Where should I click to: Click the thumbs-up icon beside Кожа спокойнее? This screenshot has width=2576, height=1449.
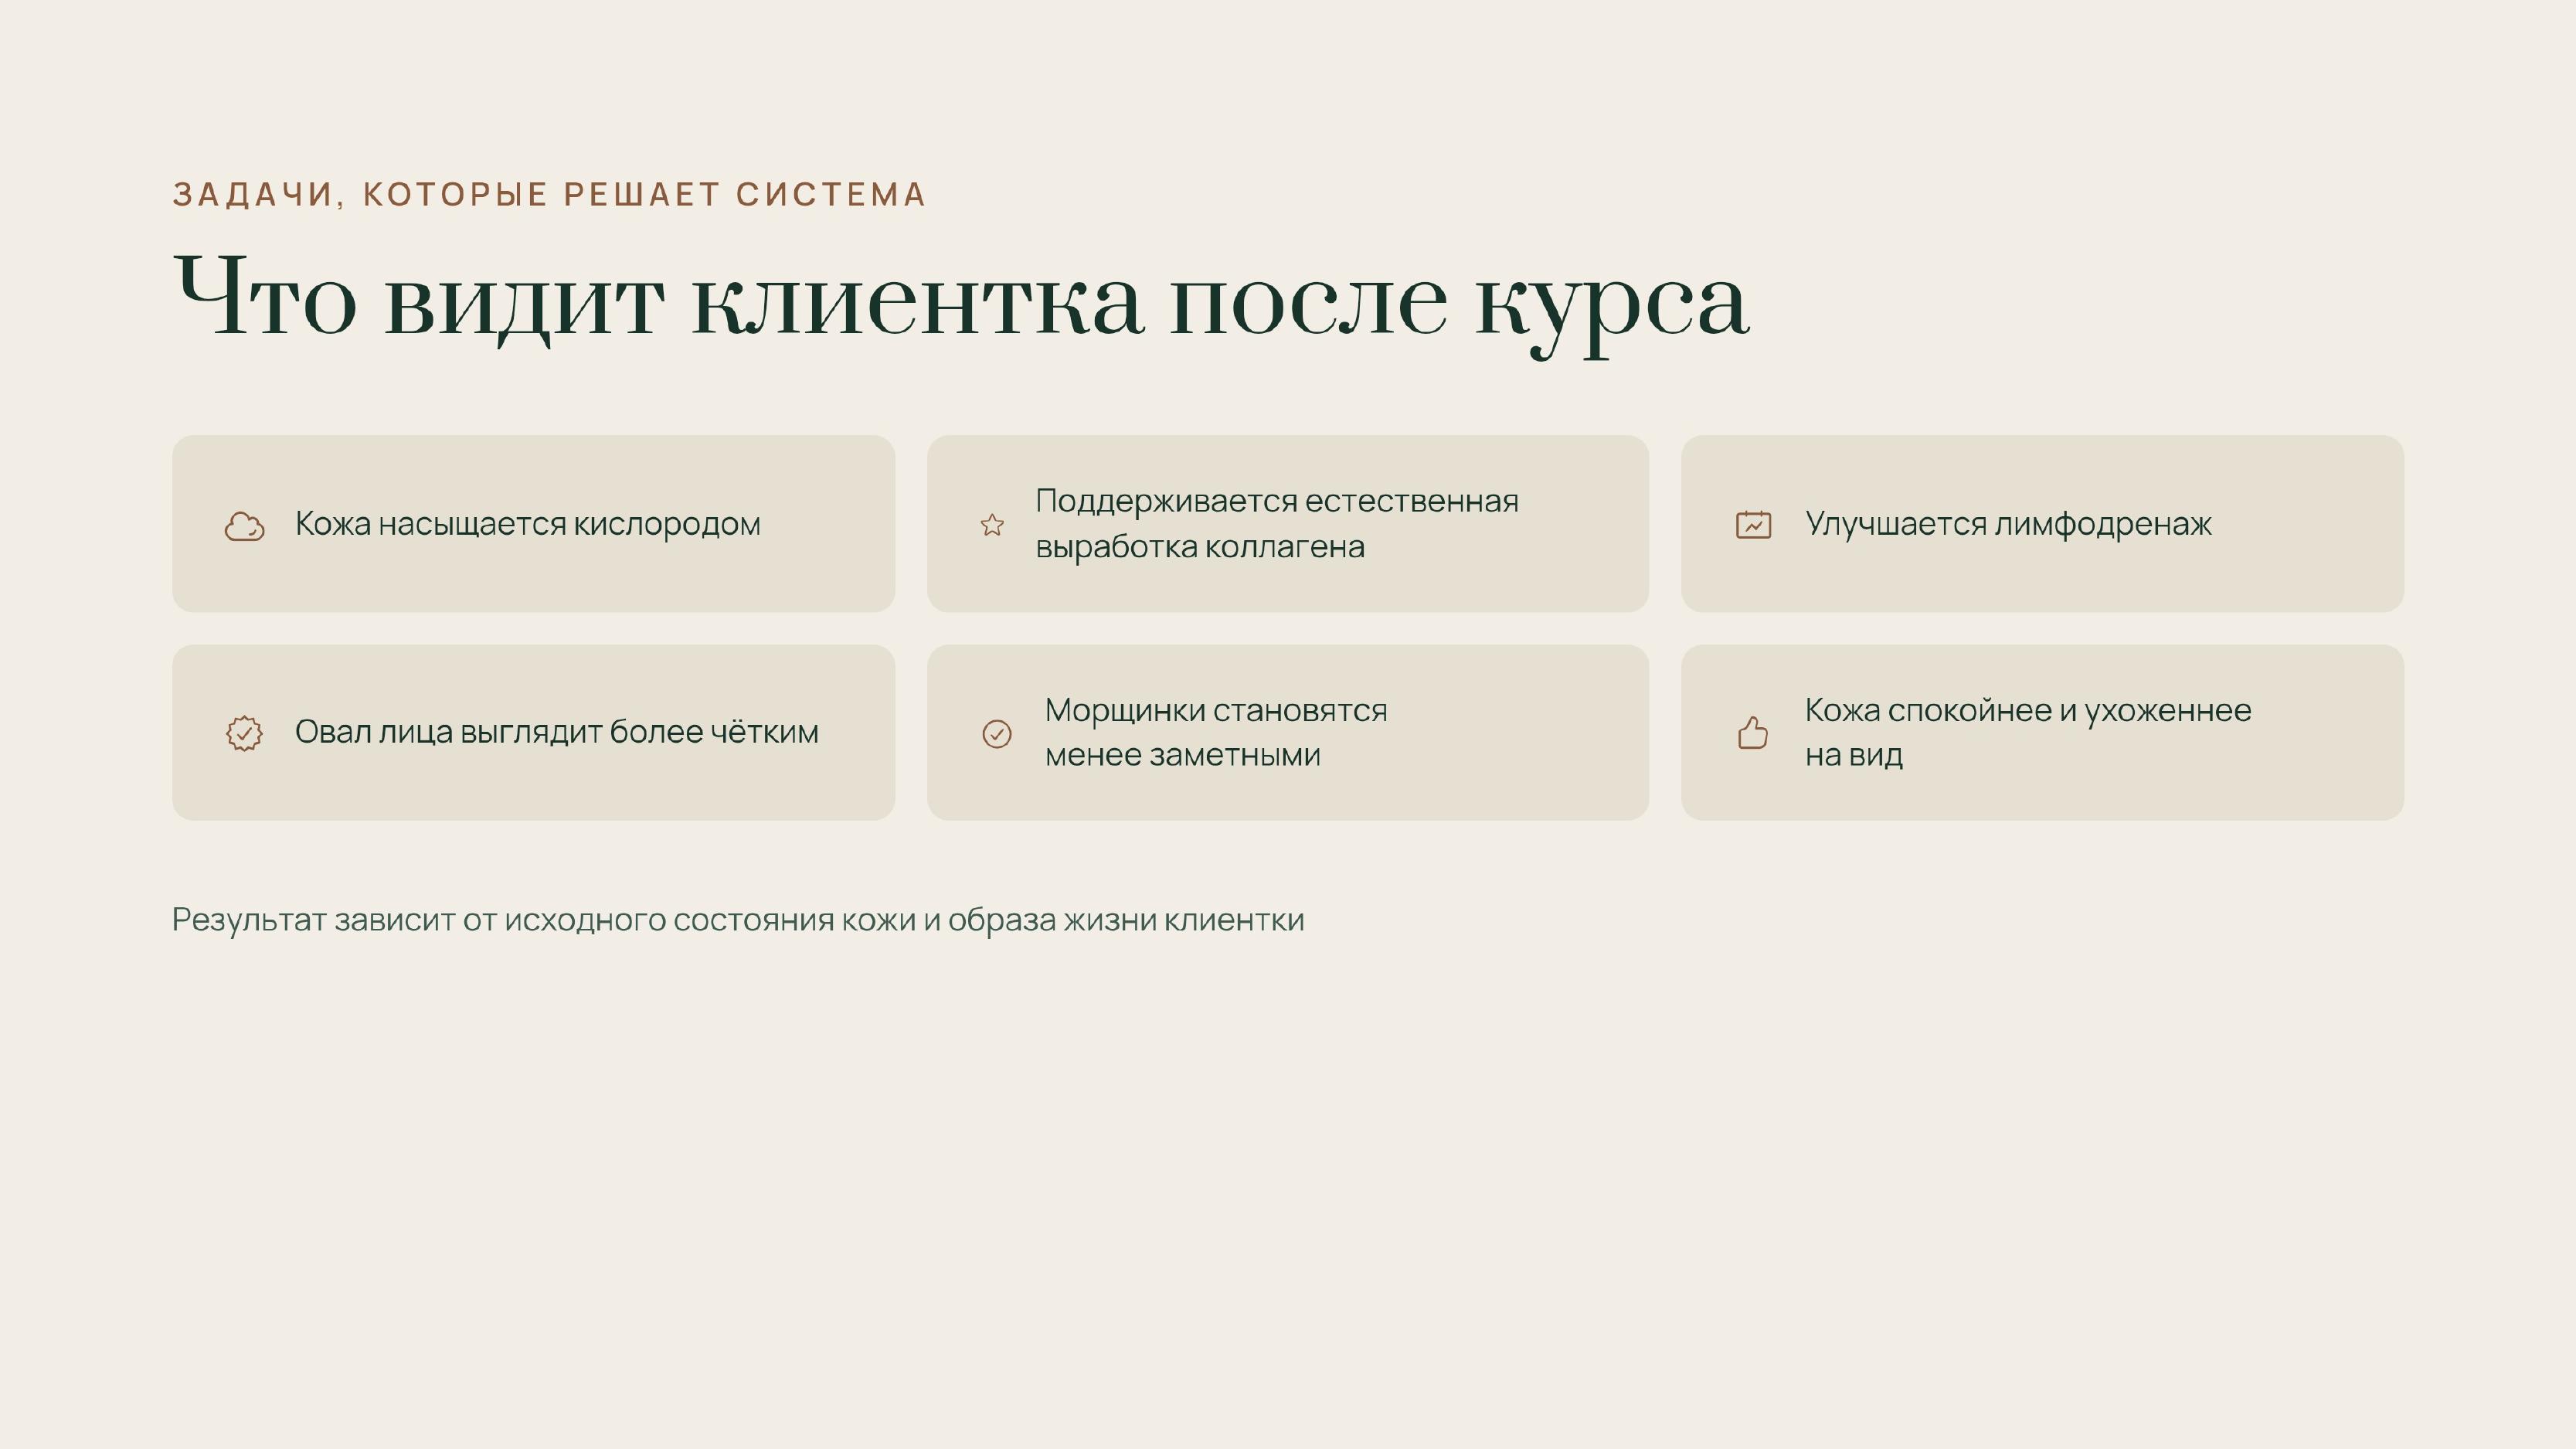pos(1753,732)
